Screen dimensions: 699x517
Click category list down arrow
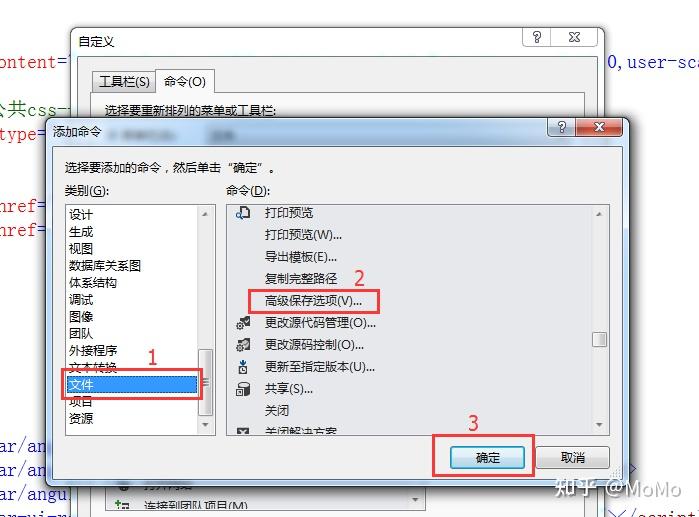tap(205, 425)
